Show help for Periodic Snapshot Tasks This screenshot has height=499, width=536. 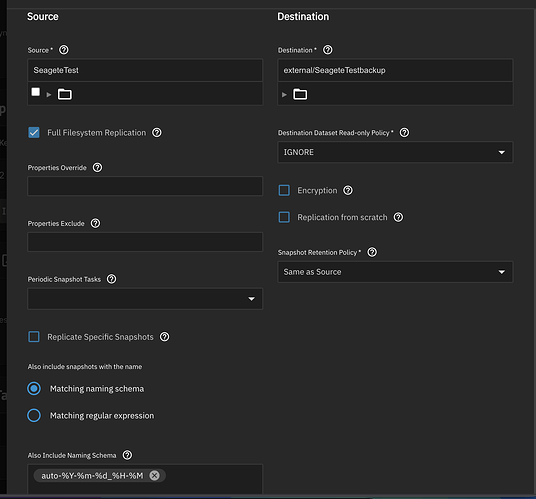tap(111, 279)
